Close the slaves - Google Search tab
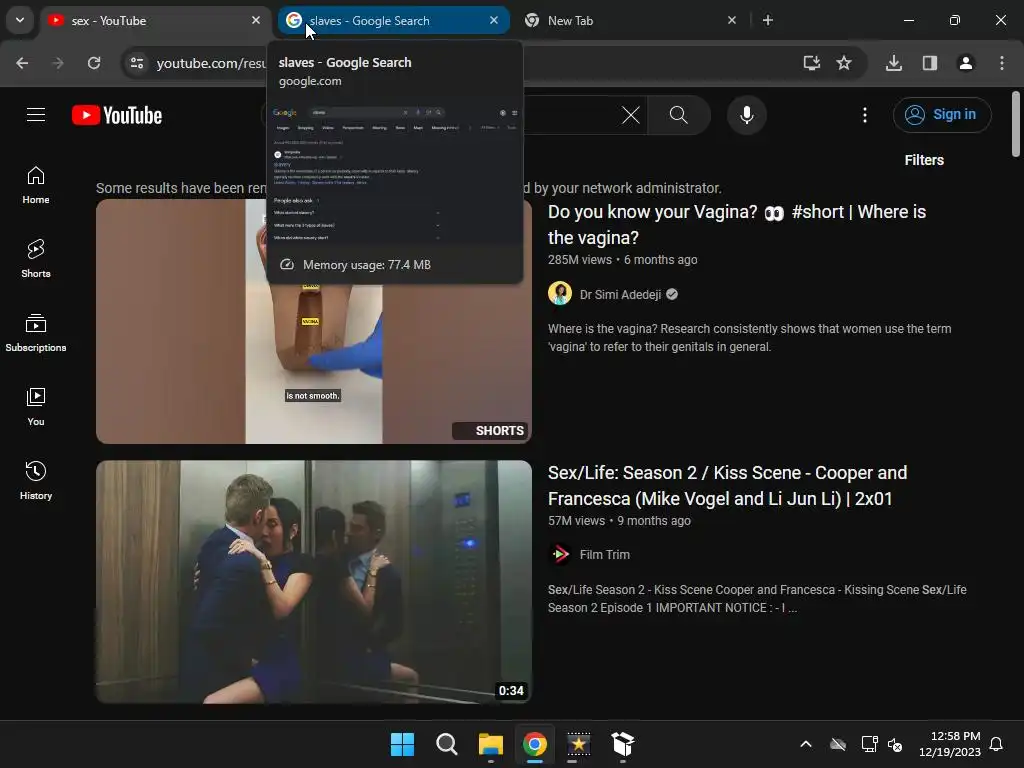1024x768 pixels. pos(494,20)
